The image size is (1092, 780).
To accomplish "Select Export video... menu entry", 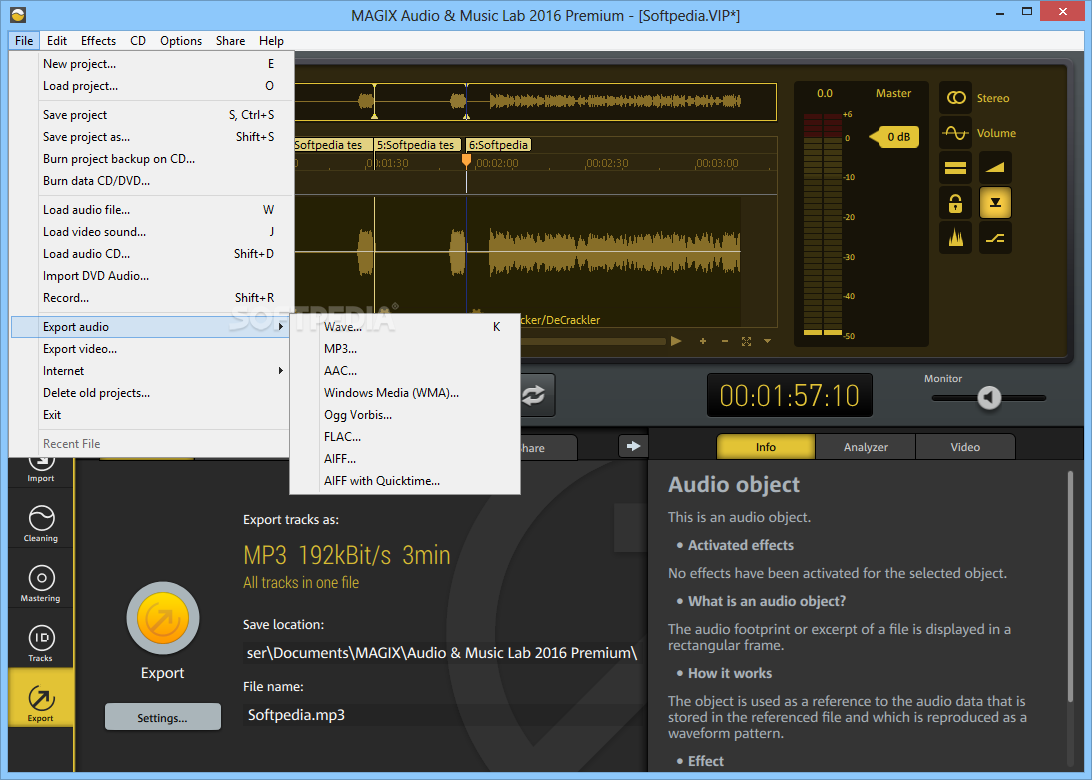I will coord(150,349).
